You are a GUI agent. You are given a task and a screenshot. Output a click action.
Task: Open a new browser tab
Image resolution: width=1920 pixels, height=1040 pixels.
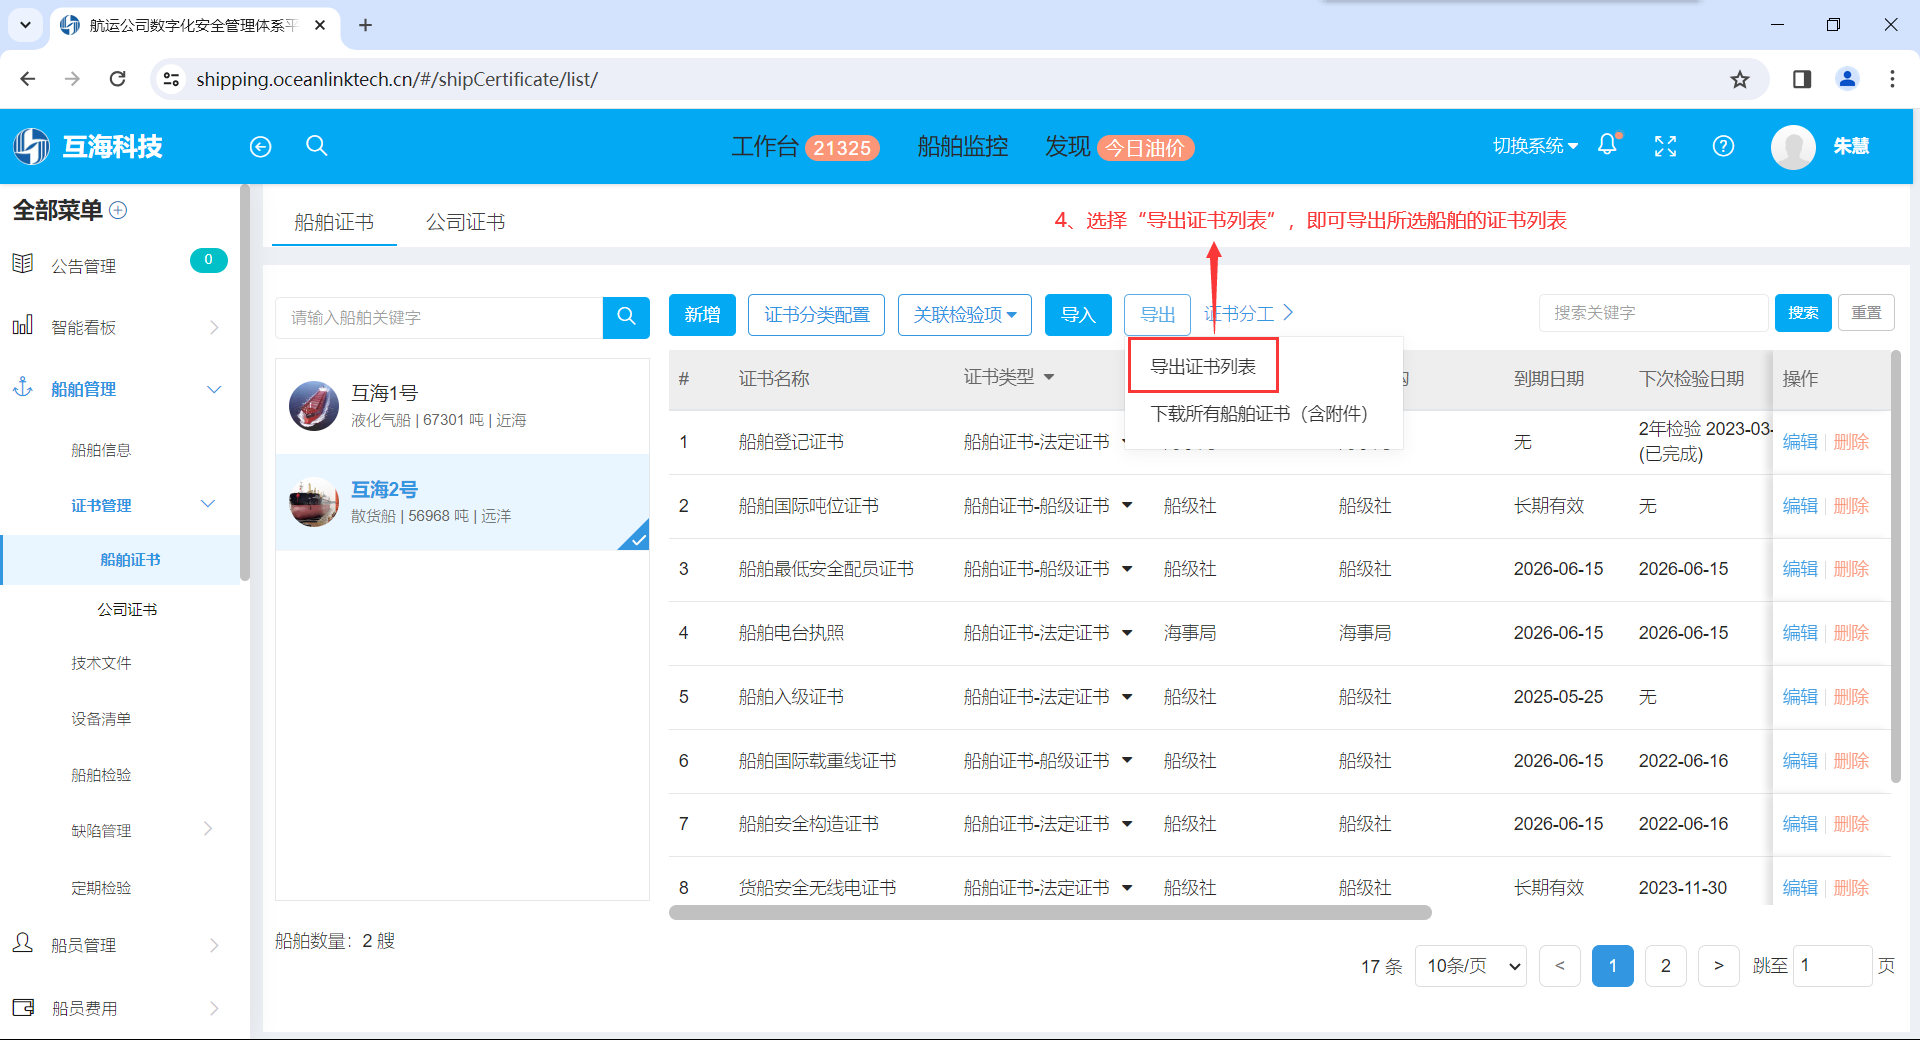click(365, 25)
